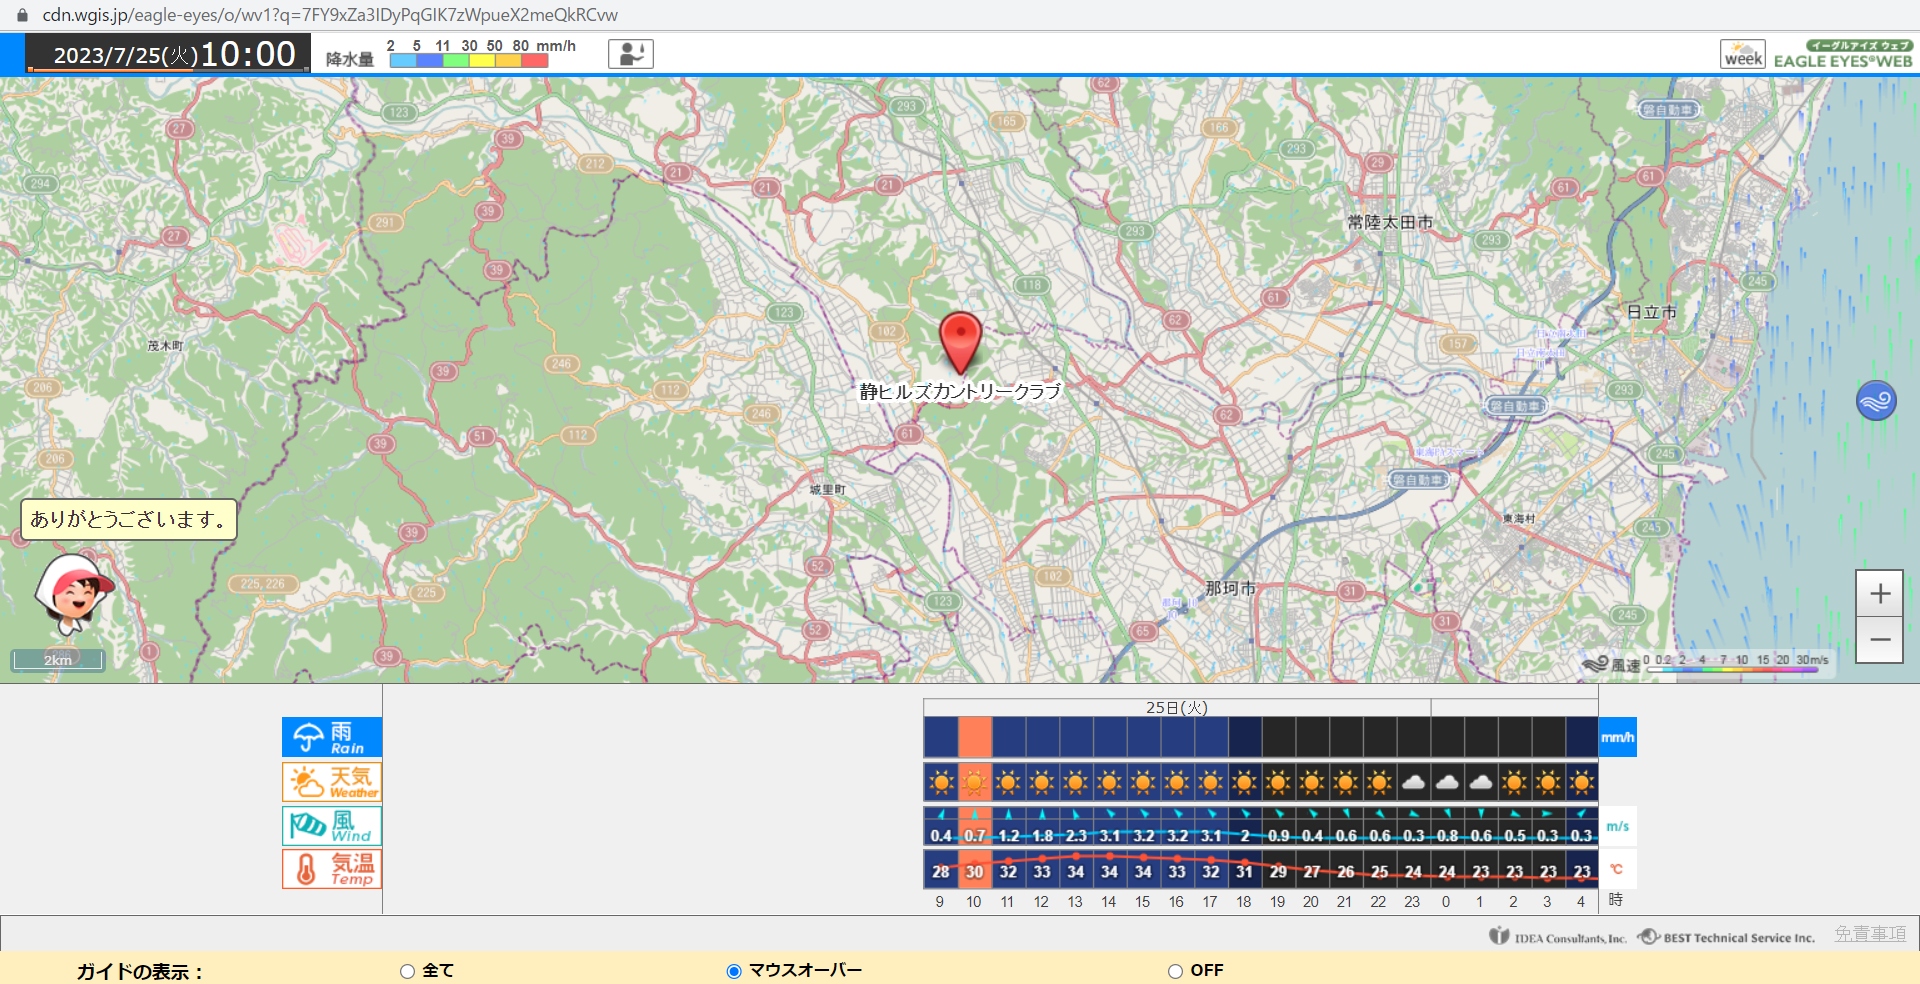The width and height of the screenshot is (1920, 984).
Task: Toggle the blue wind animation icon on map
Action: click(x=1876, y=401)
